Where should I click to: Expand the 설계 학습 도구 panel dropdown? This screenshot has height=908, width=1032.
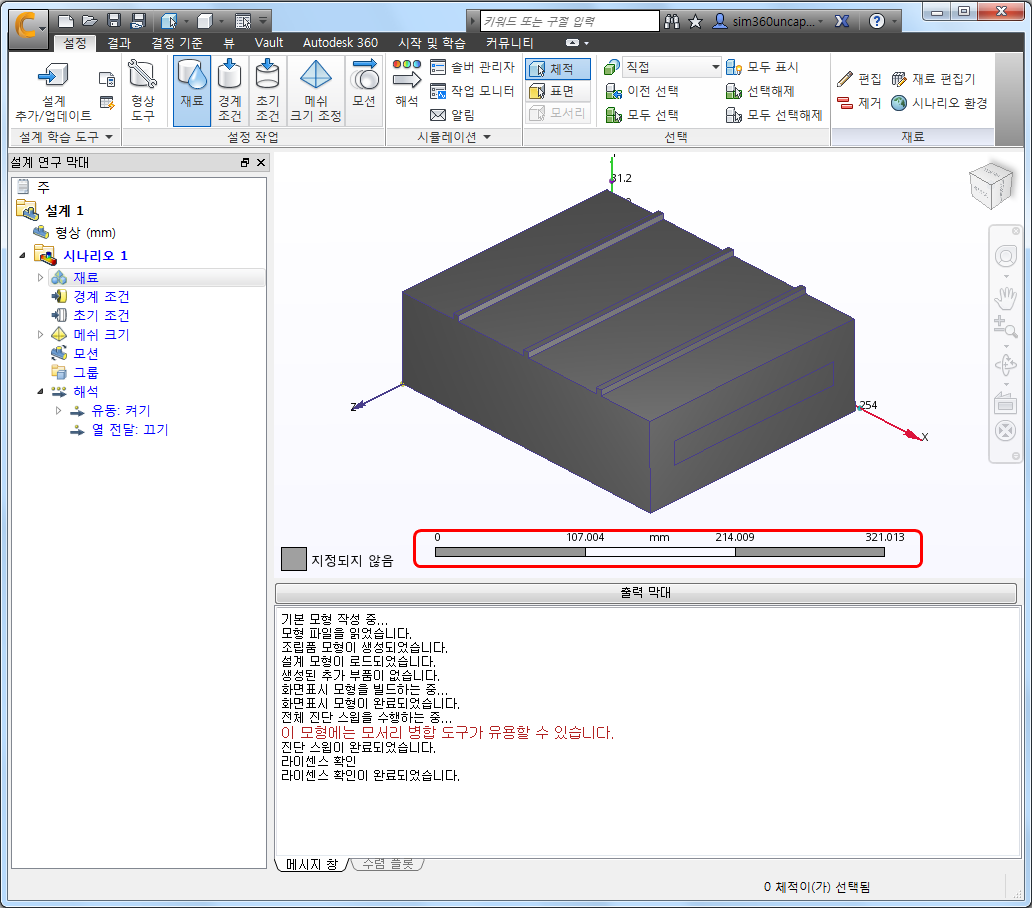(x=109, y=137)
